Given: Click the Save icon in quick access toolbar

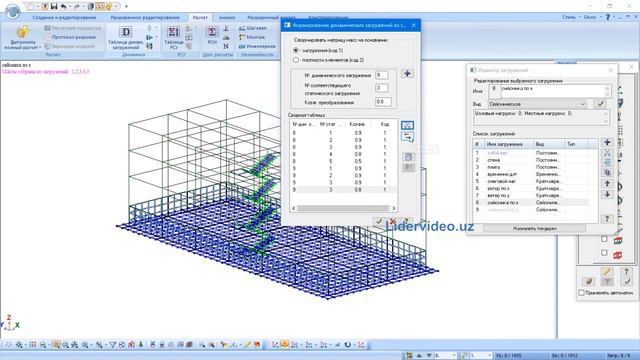Looking at the screenshot, I should [x=54, y=7].
